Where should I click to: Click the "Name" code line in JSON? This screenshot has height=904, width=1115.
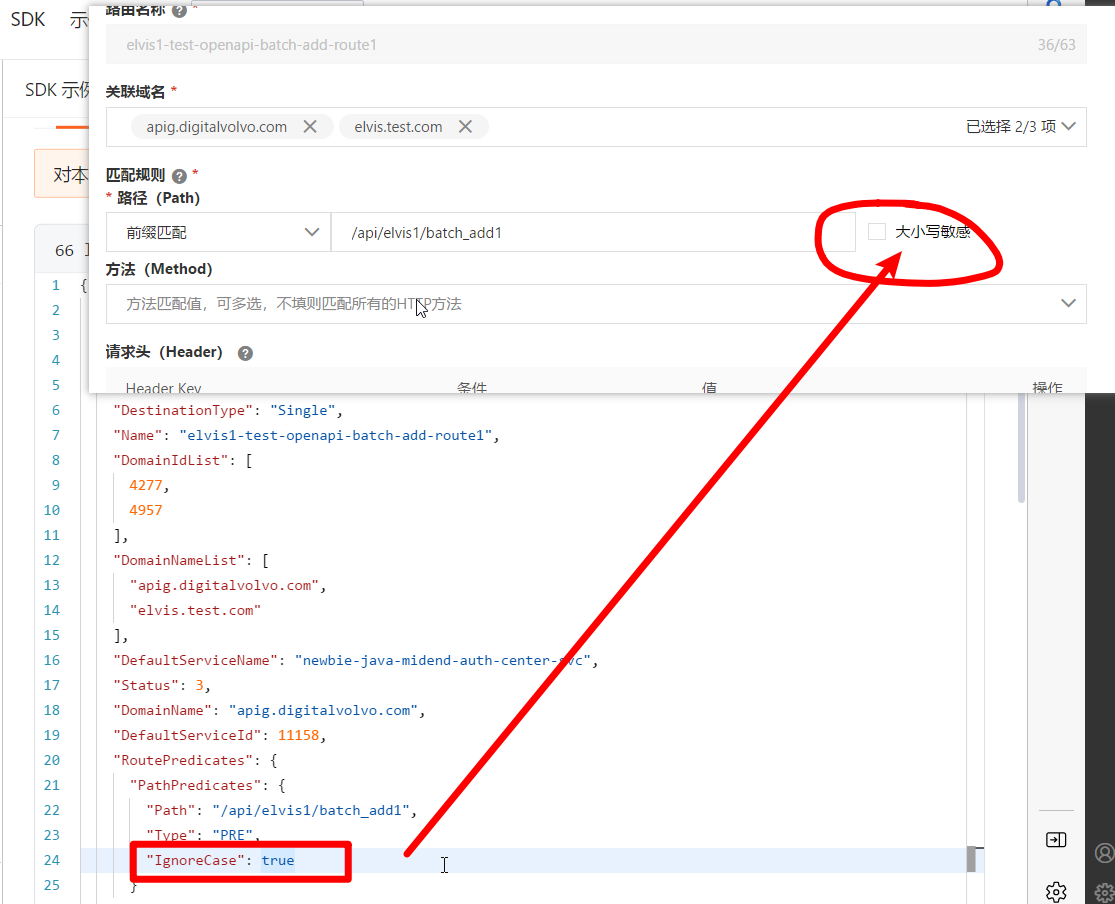click(x=306, y=435)
